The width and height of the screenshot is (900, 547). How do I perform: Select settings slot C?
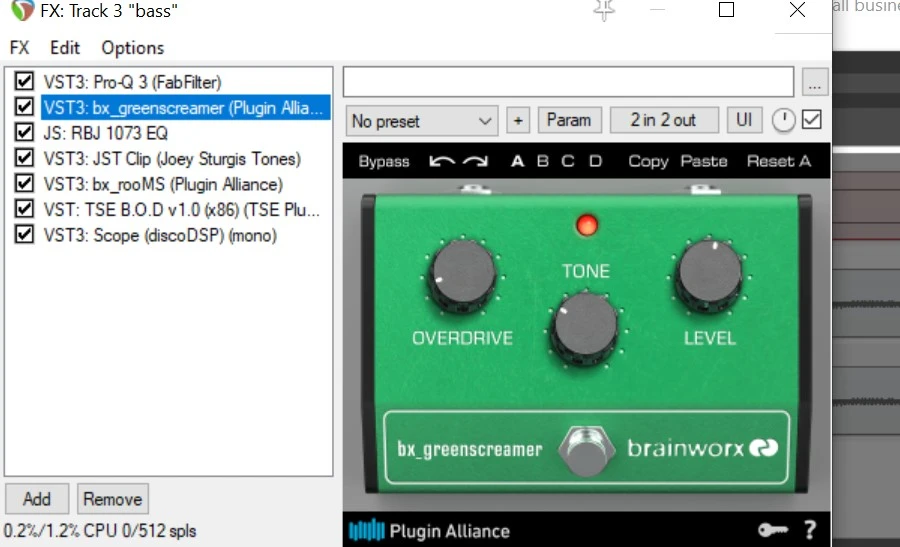(568, 161)
